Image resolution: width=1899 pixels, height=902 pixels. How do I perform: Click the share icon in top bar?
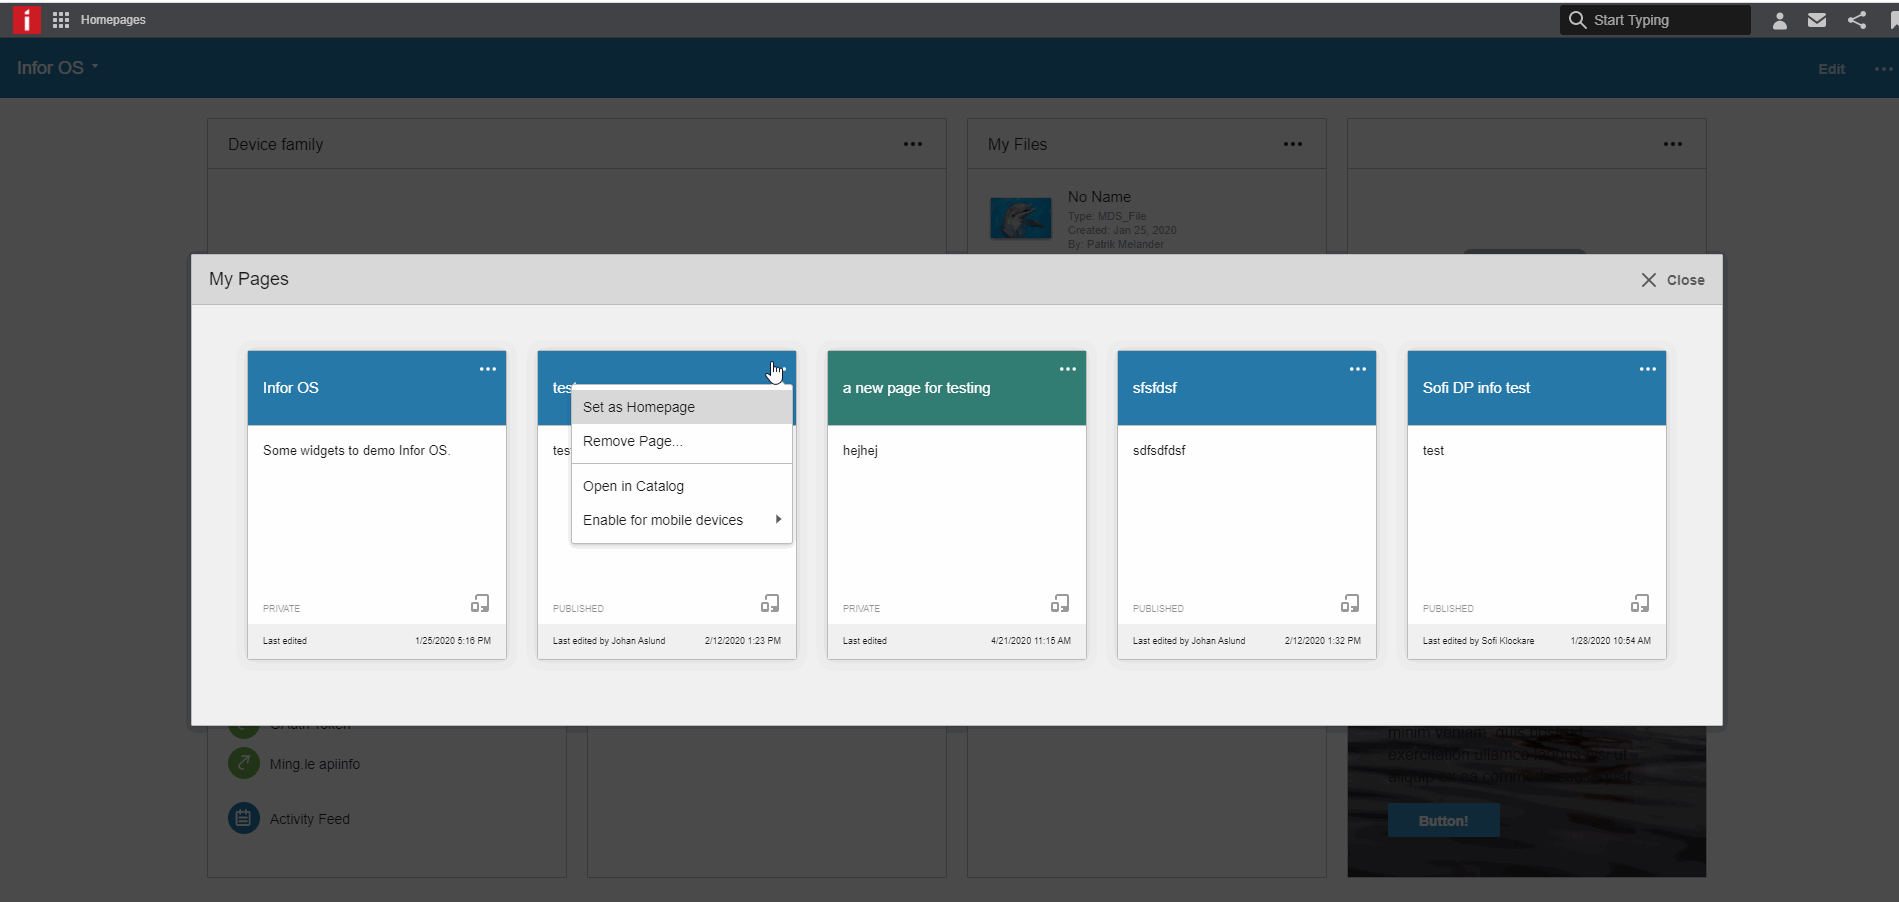(1857, 20)
